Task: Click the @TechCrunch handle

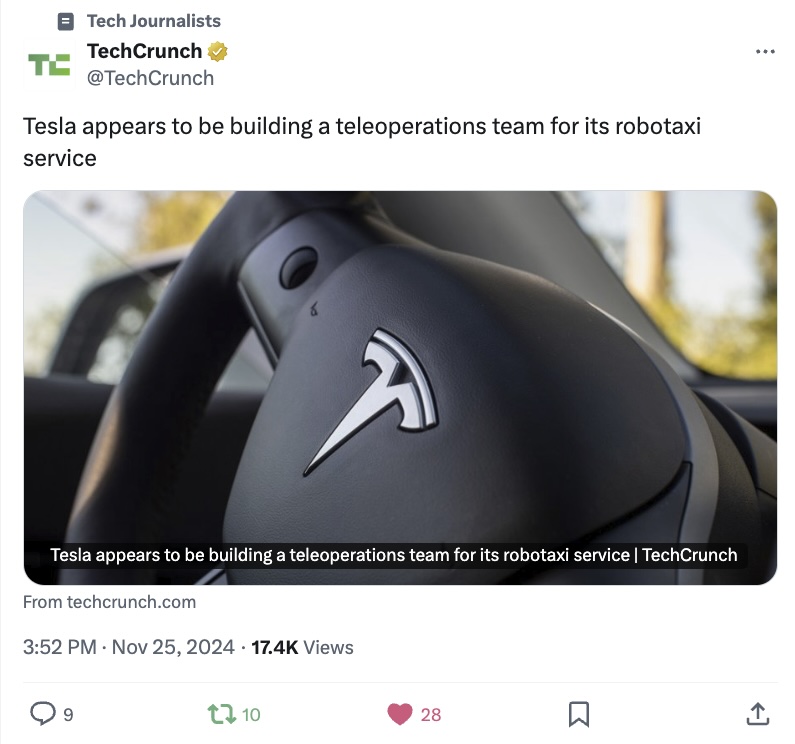Action: (151, 78)
